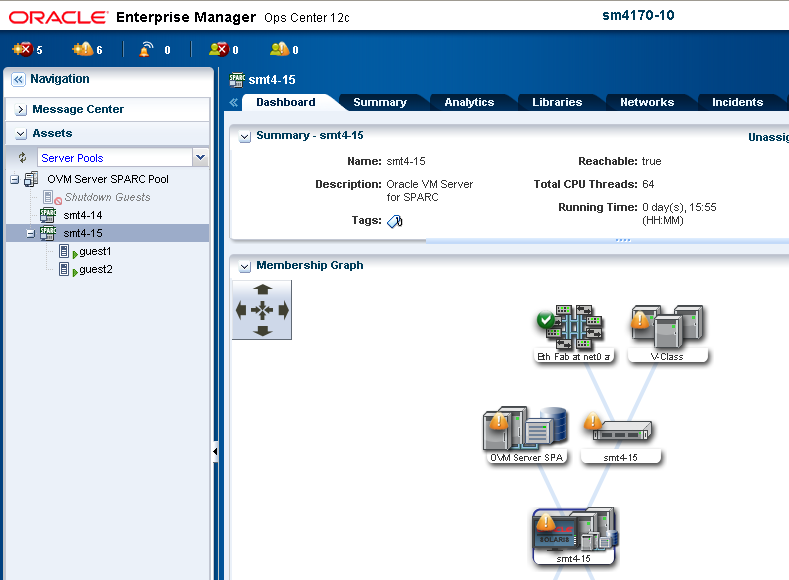Select guest1 in the assets tree
This screenshot has height=580, width=789.
tap(95, 251)
